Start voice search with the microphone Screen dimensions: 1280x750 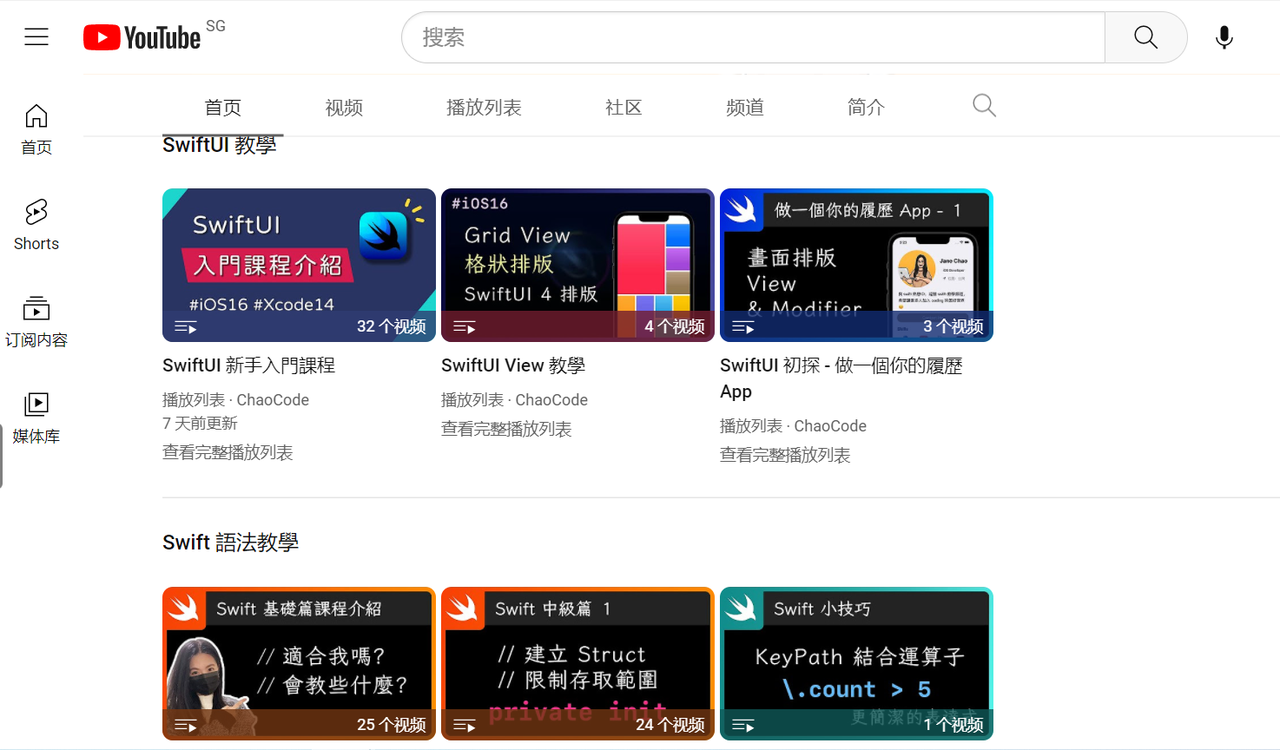pyautogui.click(x=1224, y=37)
